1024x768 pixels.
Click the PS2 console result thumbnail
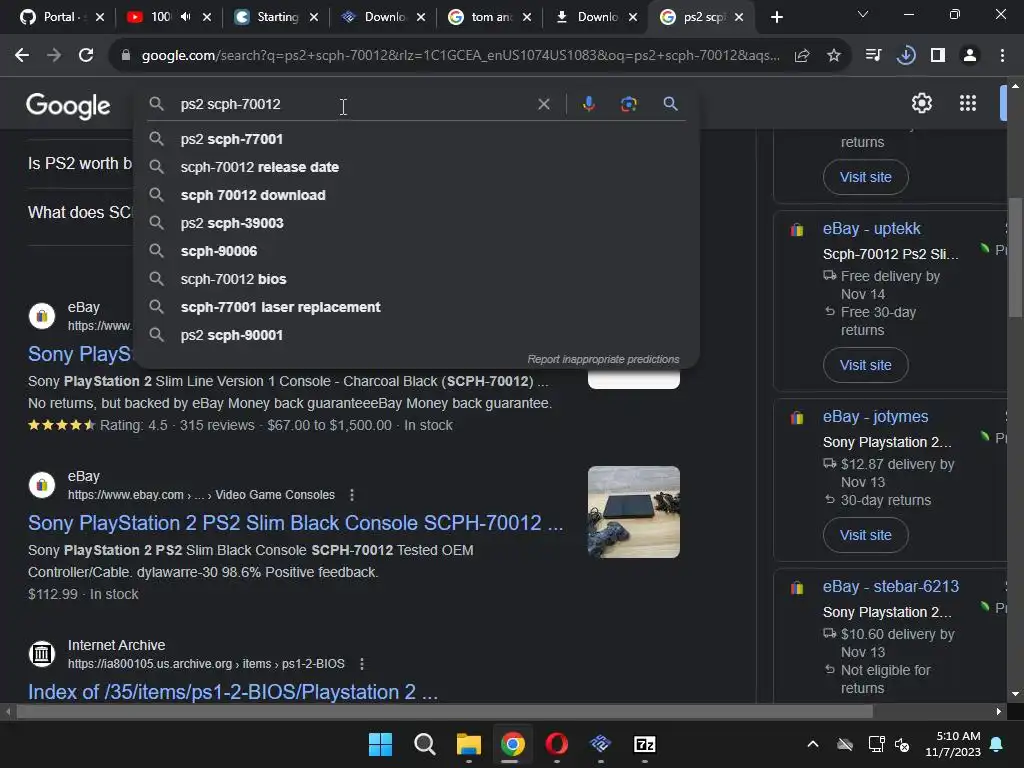pyautogui.click(x=633, y=512)
